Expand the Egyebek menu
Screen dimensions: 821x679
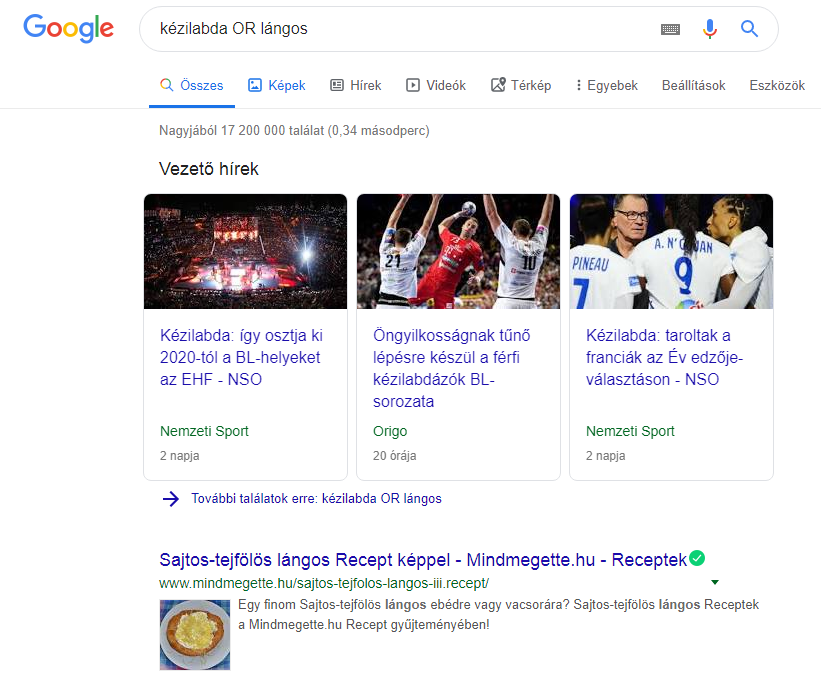[606, 85]
